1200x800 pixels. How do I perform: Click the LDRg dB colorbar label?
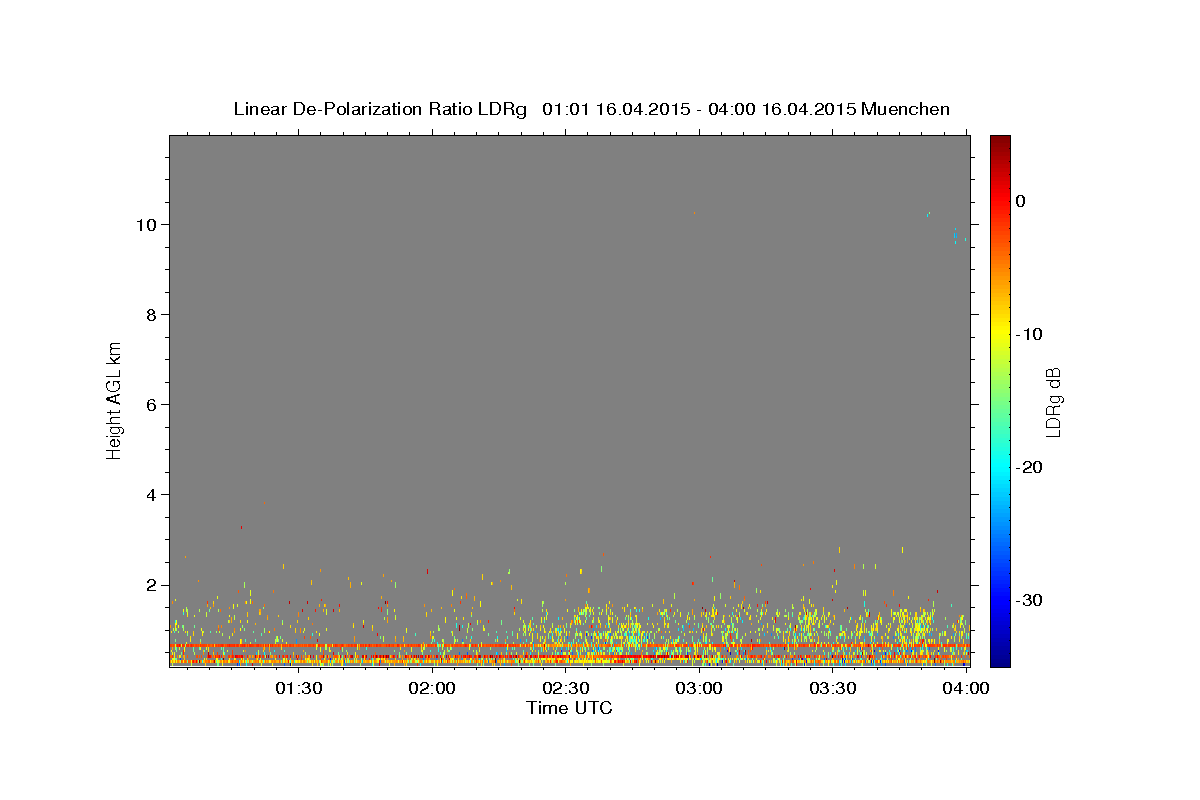[x=1052, y=402]
